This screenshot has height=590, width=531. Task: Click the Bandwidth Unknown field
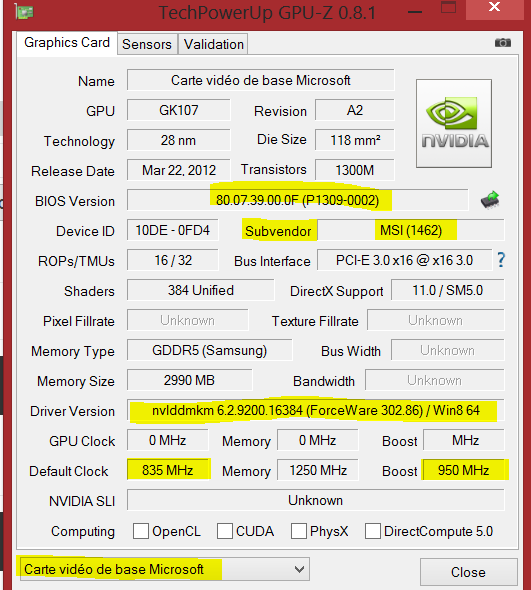coord(435,380)
